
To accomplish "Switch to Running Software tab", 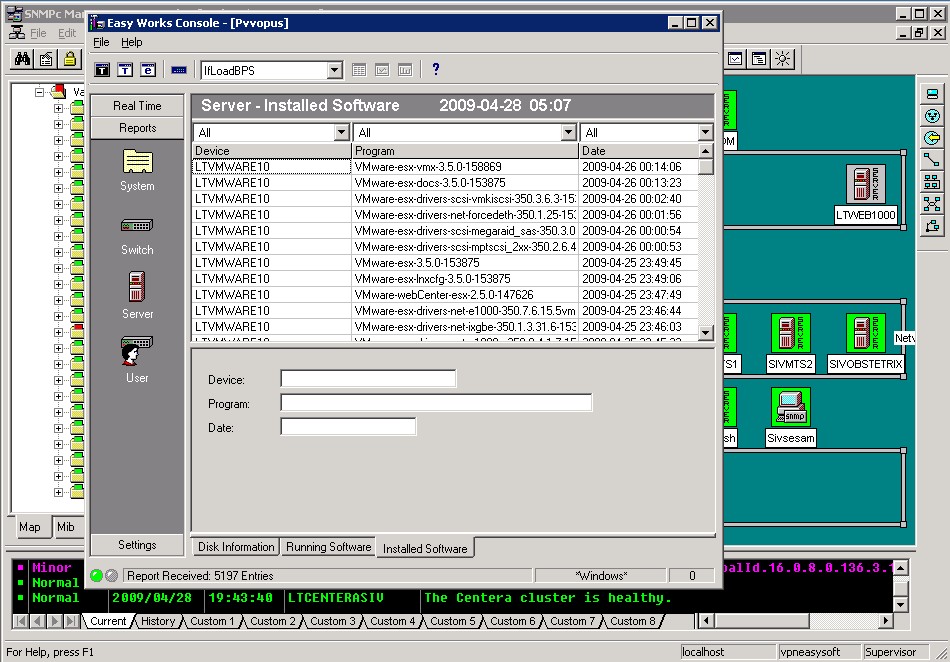I will click(x=328, y=547).
